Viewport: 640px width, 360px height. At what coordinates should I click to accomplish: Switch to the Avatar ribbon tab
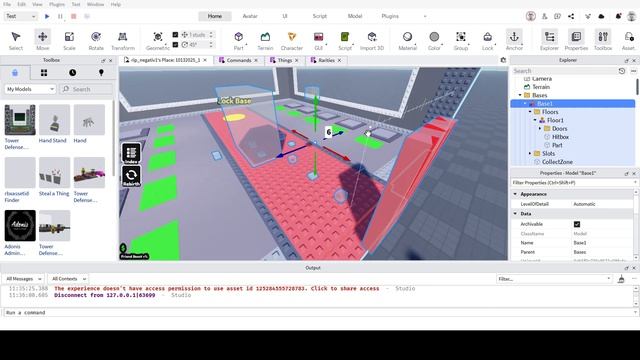pyautogui.click(x=250, y=16)
